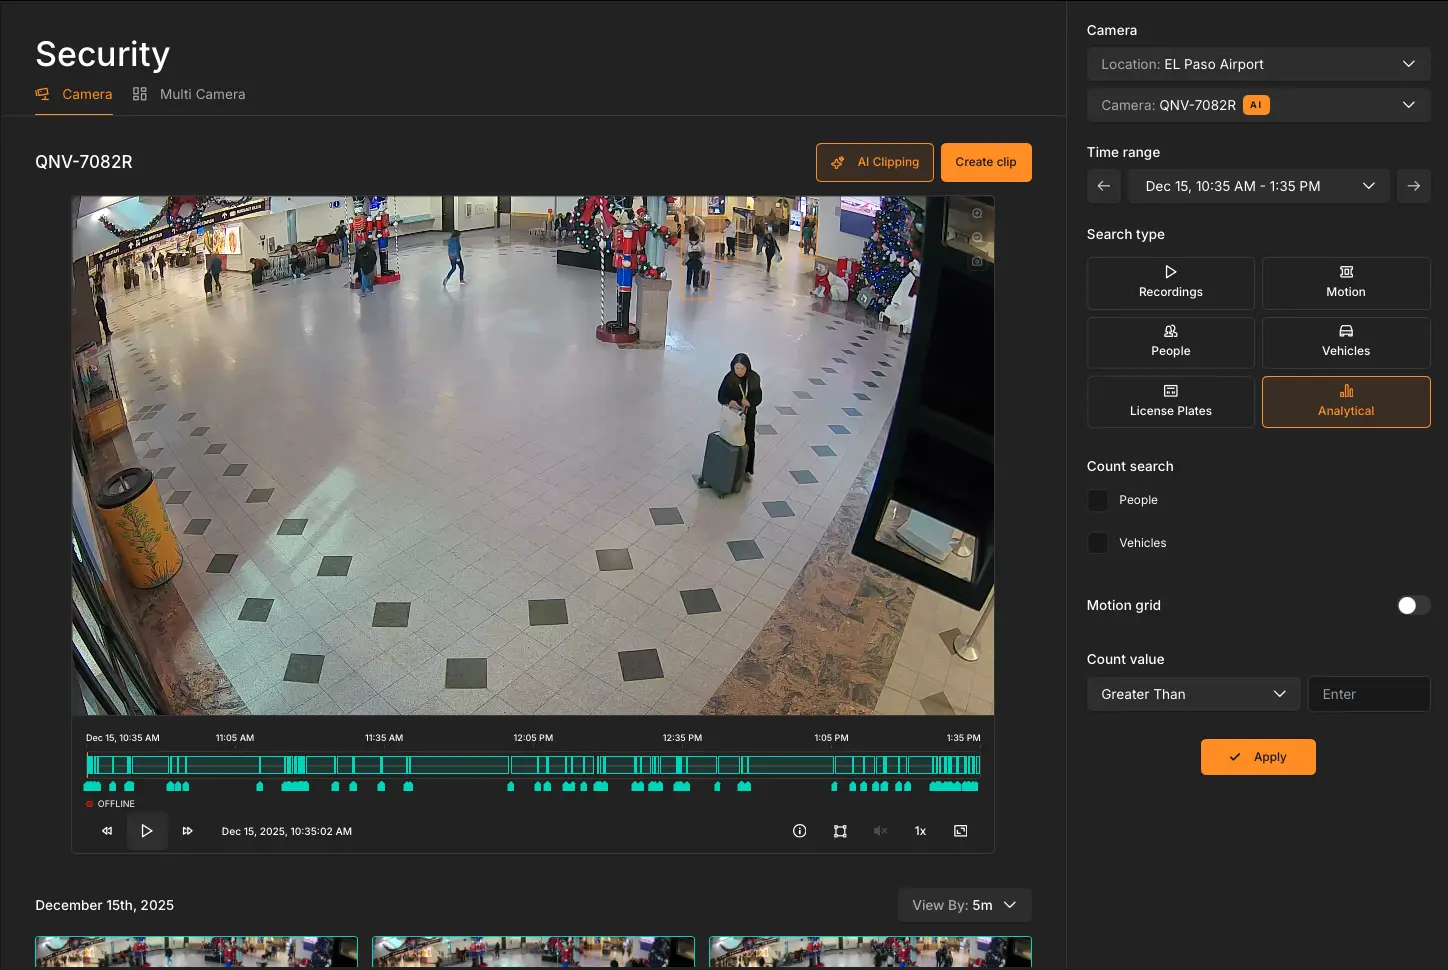The width and height of the screenshot is (1448, 970).
Task: Change the Greater Than count condition
Action: 1193,693
